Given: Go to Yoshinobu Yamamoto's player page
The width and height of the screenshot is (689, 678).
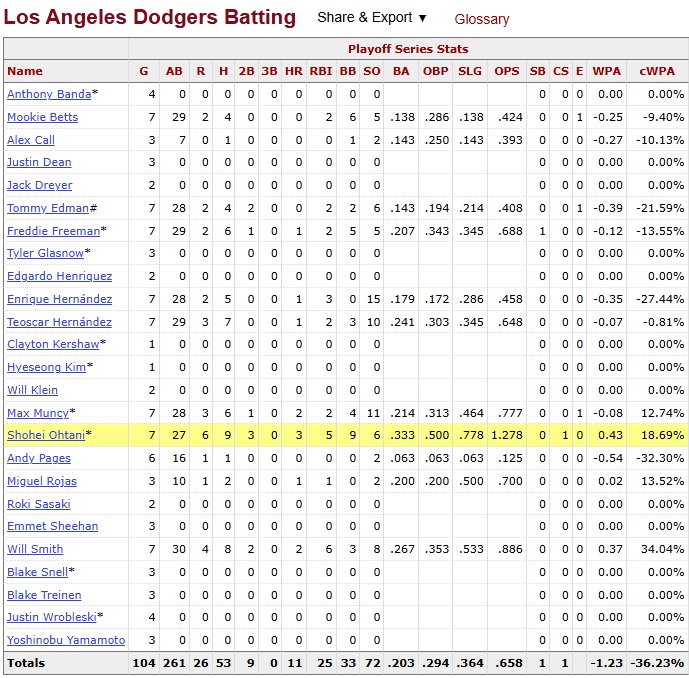Looking at the screenshot, I should tap(66, 640).
